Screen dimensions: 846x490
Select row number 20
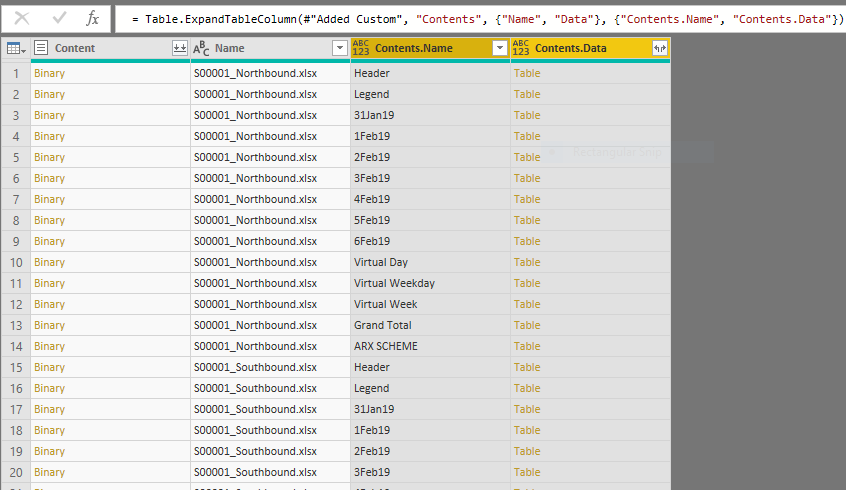pyautogui.click(x=16, y=472)
